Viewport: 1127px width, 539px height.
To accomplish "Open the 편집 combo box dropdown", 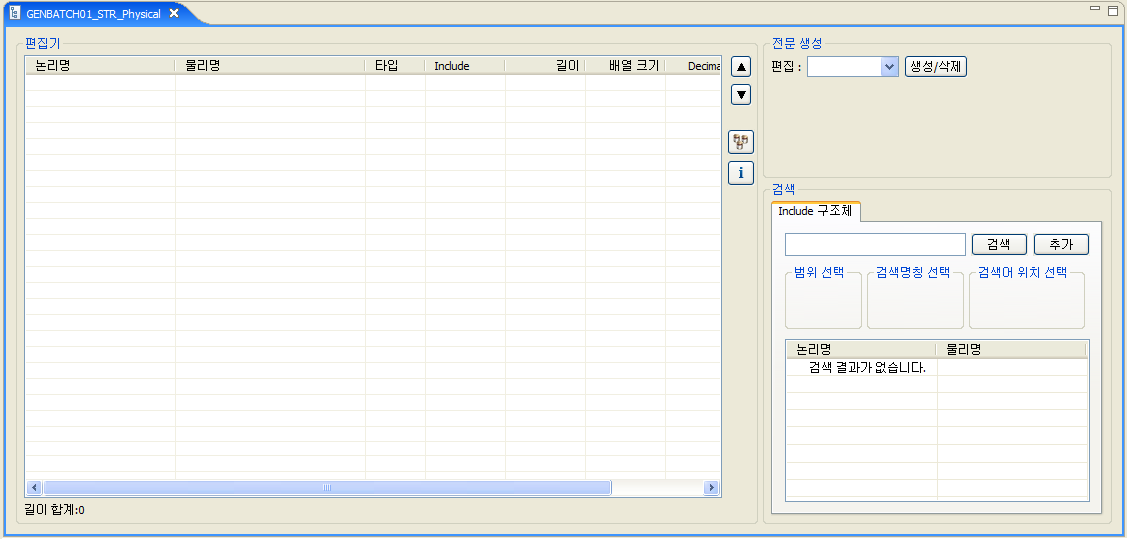I will point(890,67).
